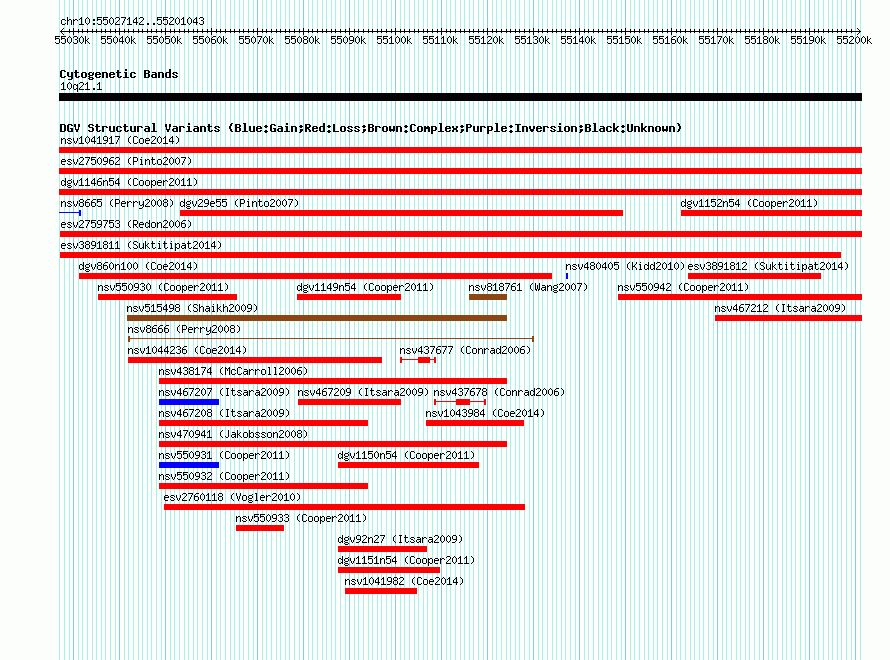890x660 pixels.
Task: Click esv3891812 (Suktitipat2014) label
Action: pos(768,266)
